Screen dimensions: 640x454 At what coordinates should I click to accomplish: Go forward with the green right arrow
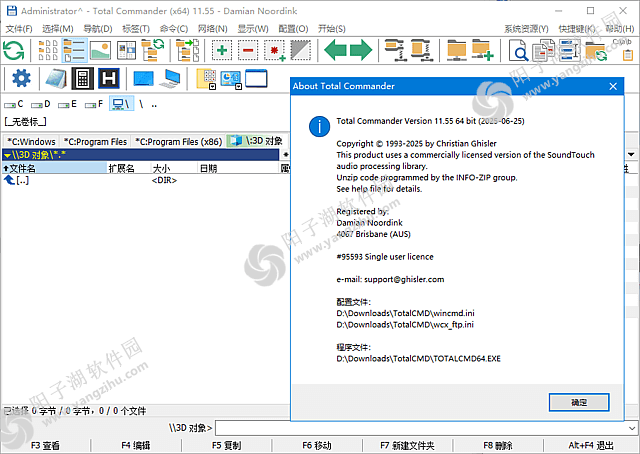click(x=361, y=50)
